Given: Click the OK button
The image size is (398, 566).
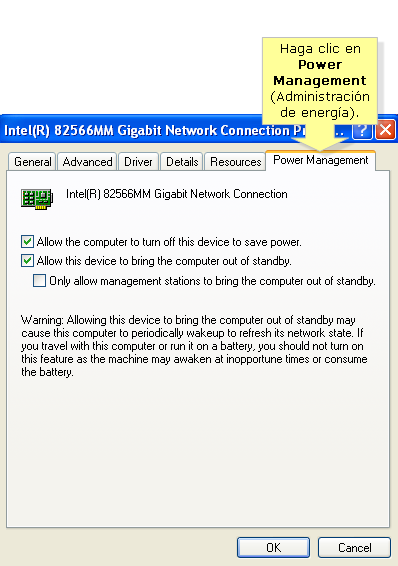Looking at the screenshot, I should pyautogui.click(x=274, y=548).
